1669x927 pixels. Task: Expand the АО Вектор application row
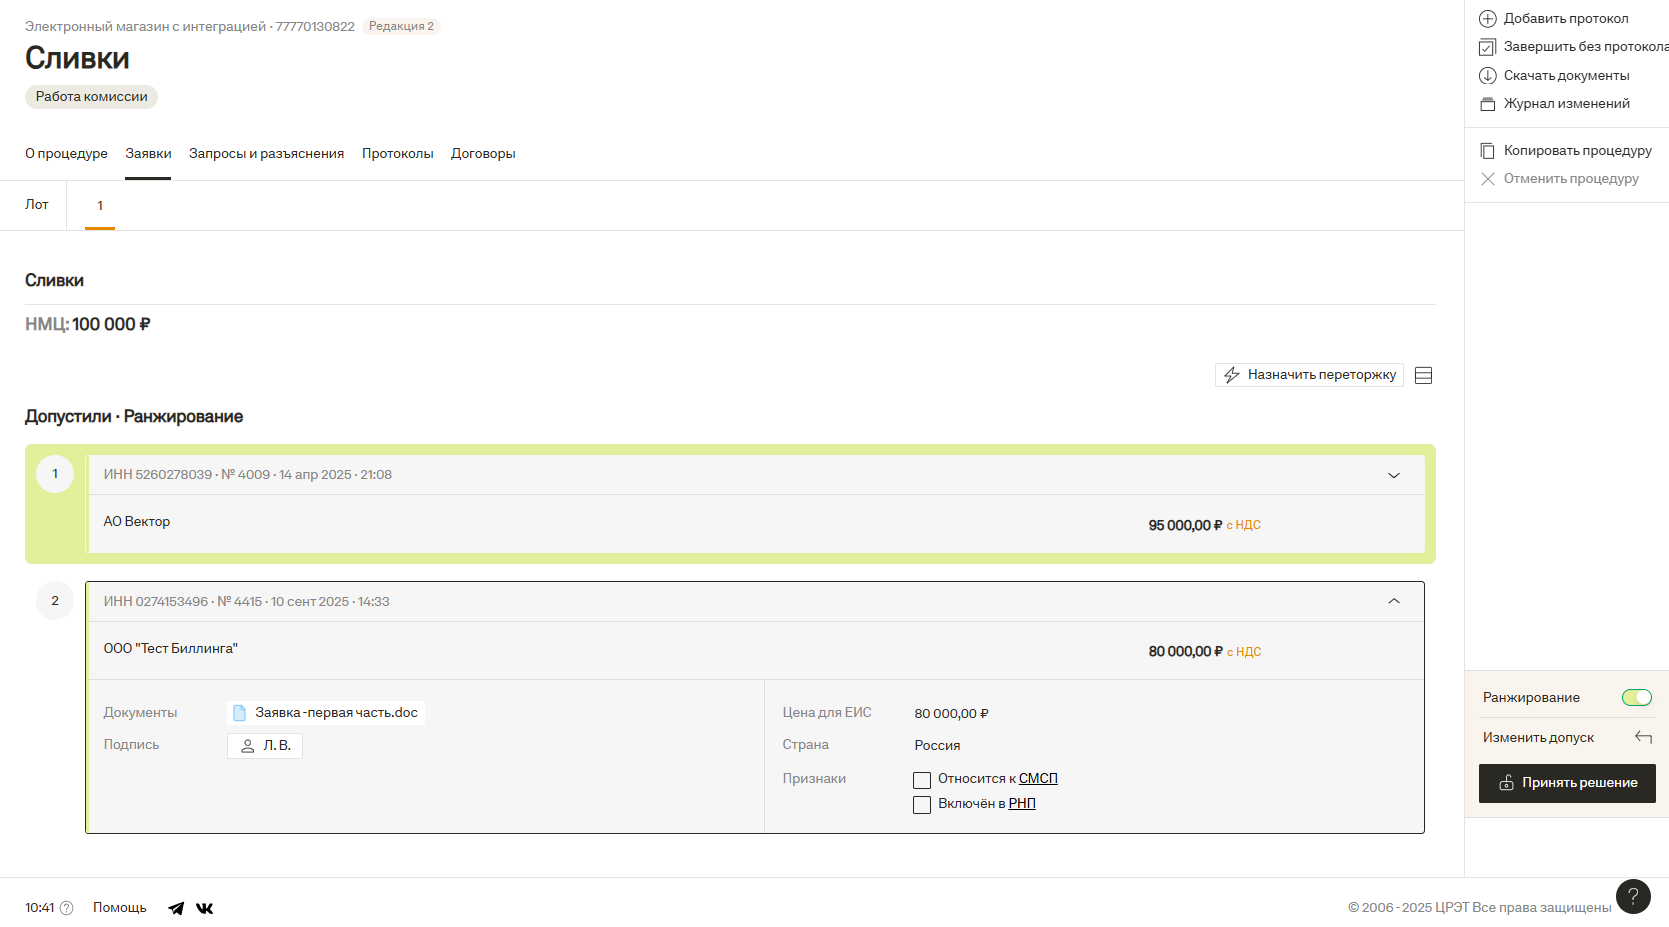tap(1393, 475)
